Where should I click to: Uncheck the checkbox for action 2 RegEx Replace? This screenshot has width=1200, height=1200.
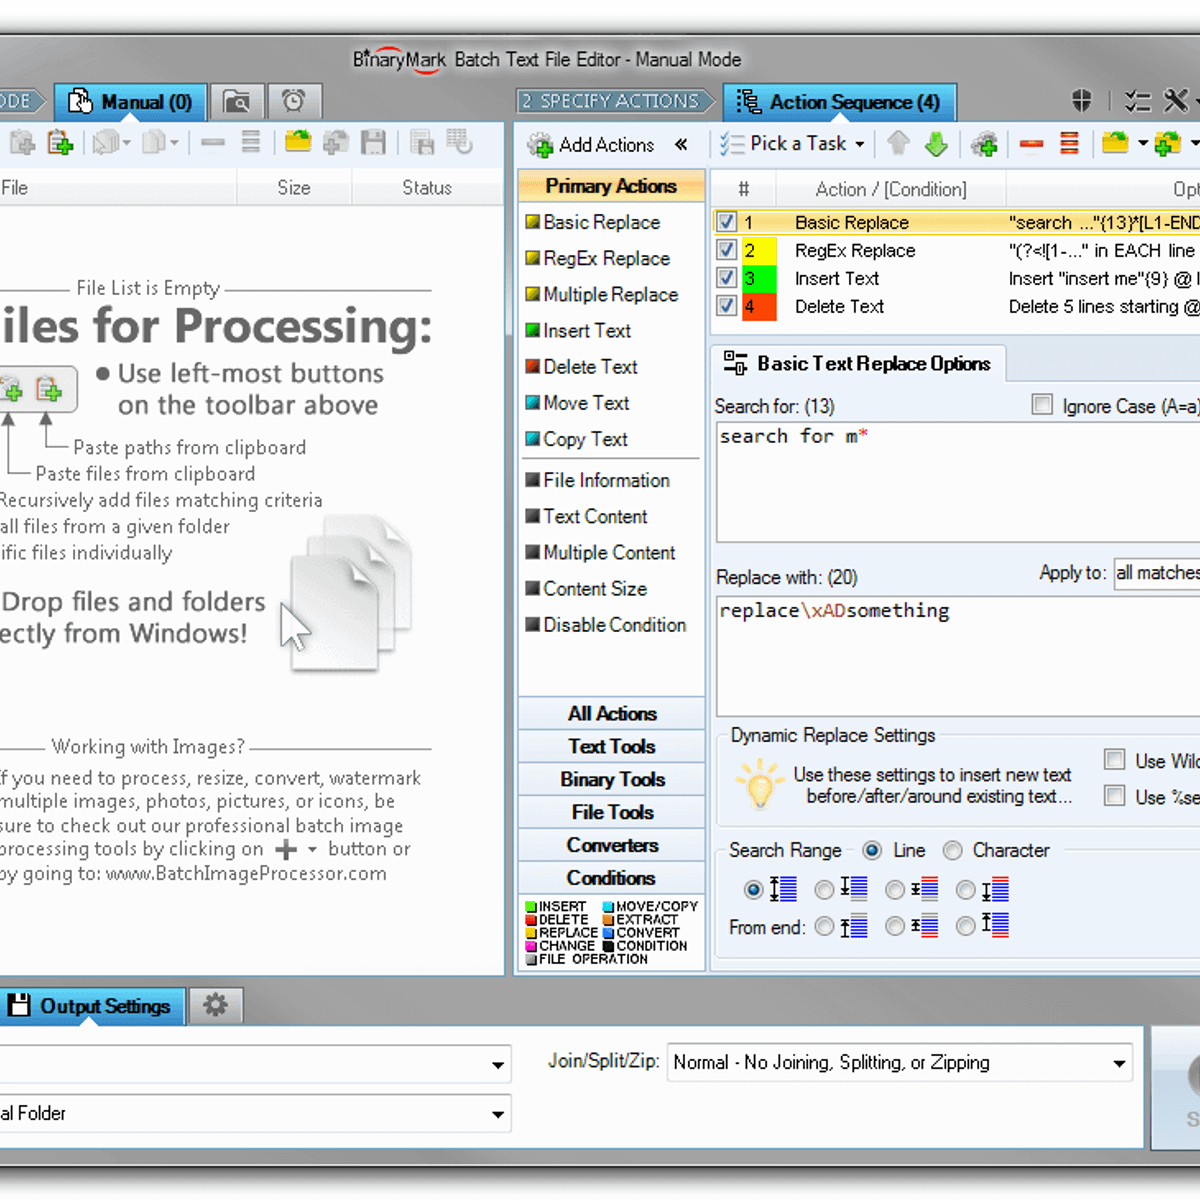pyautogui.click(x=727, y=250)
